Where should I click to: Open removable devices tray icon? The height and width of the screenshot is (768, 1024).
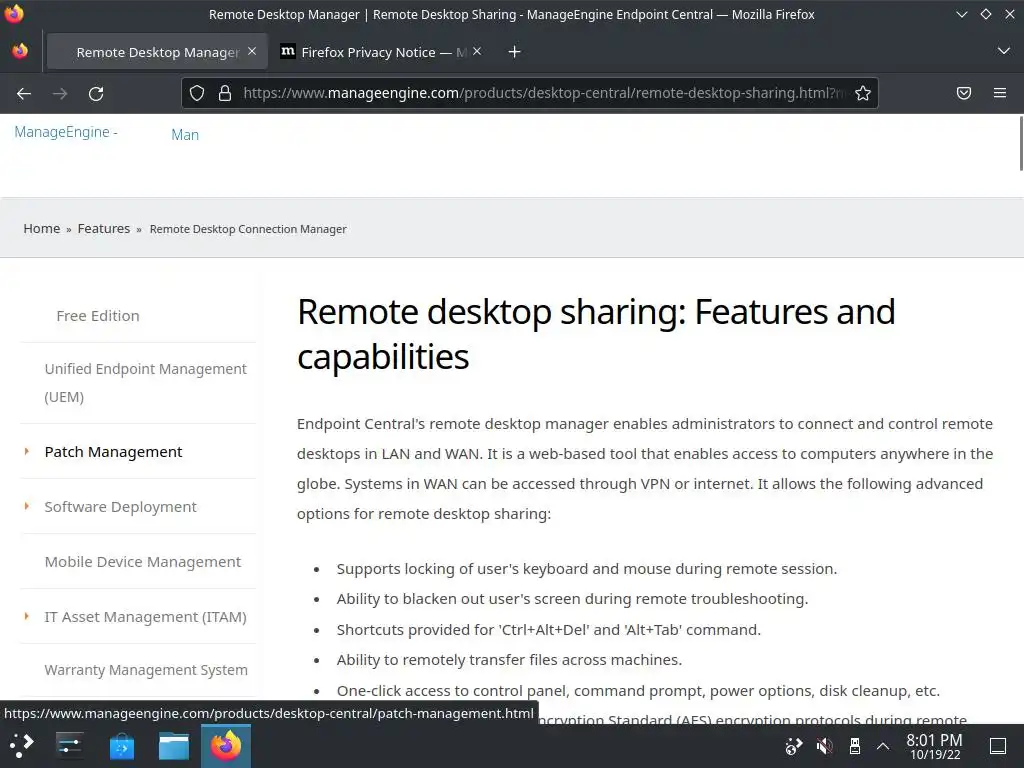coord(854,746)
